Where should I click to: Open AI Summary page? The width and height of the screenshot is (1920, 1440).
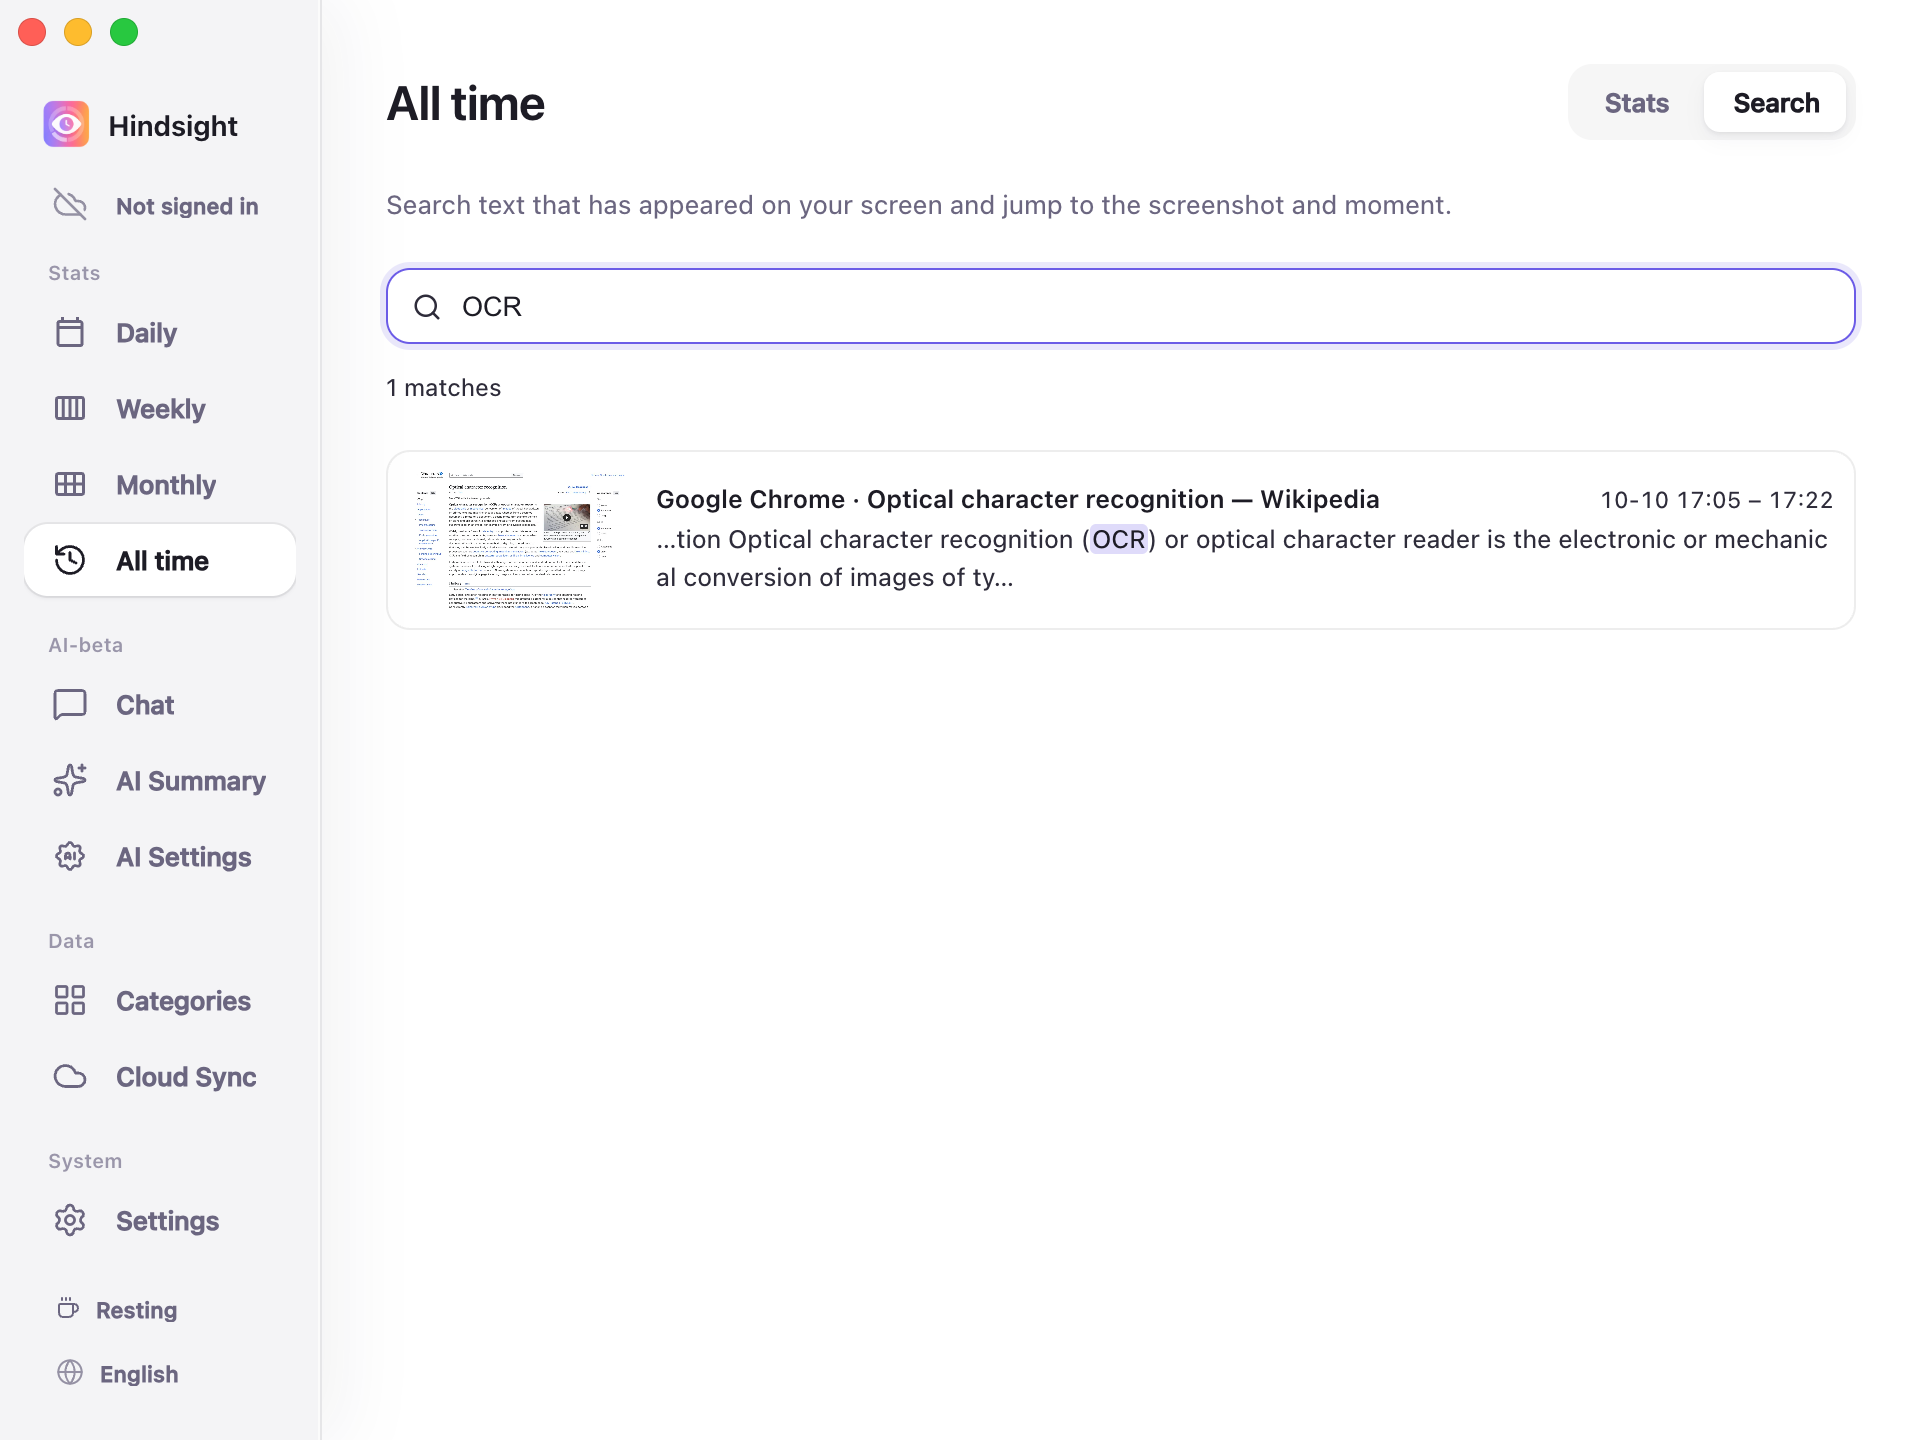(160, 780)
